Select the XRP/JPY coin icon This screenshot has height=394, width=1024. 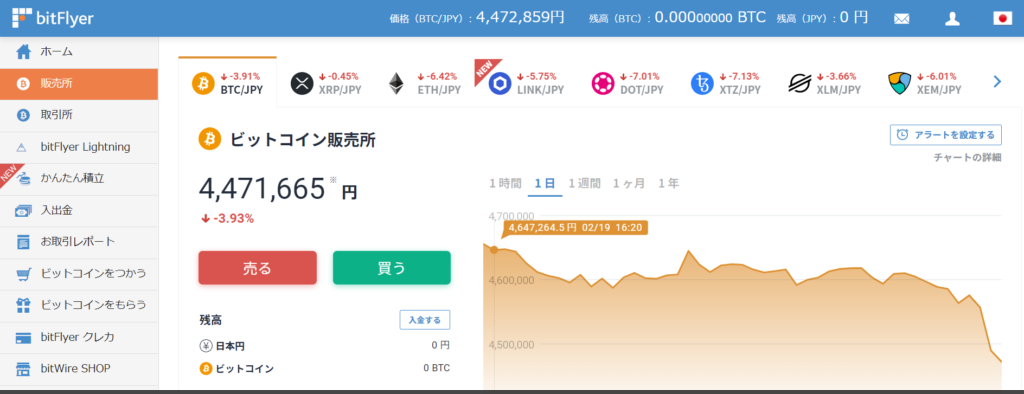tap(301, 83)
